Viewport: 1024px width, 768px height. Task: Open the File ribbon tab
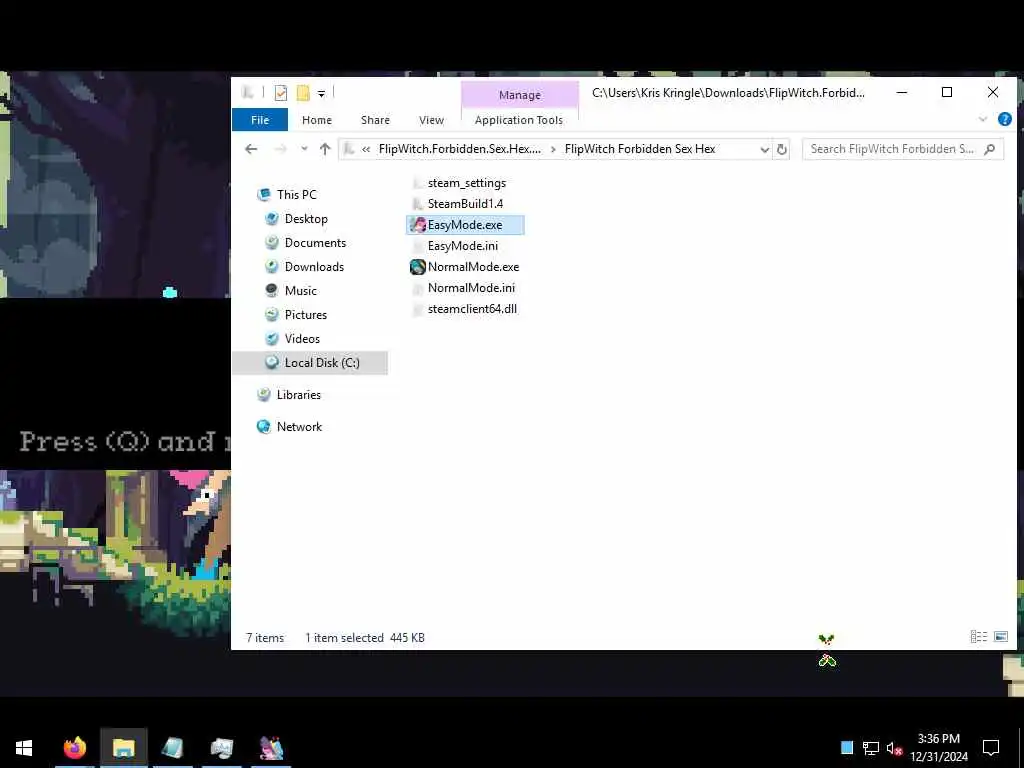tap(260, 120)
